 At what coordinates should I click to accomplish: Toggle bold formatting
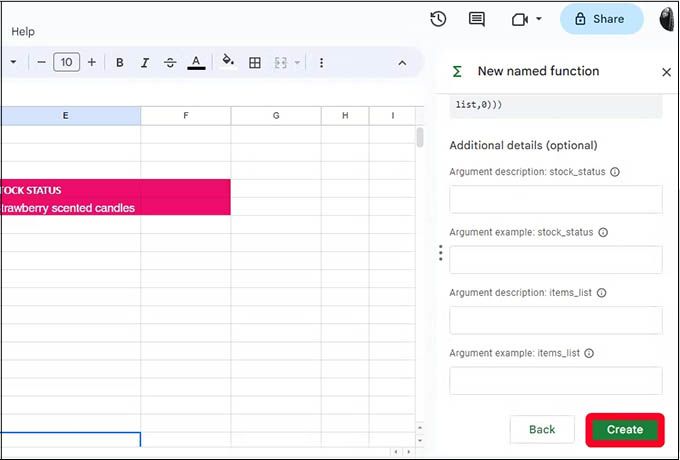pos(120,63)
